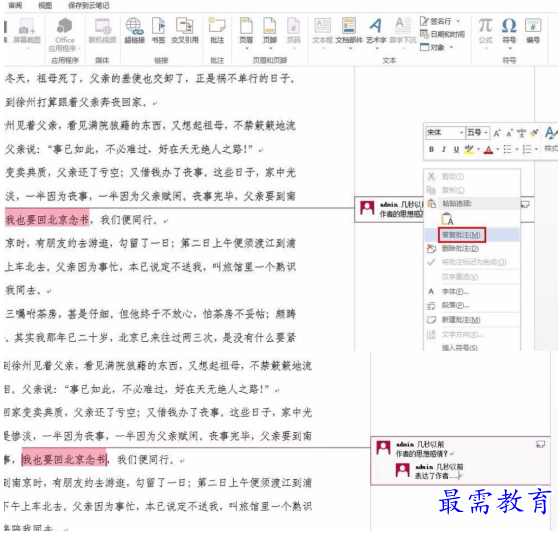Insert 页码 page number
The image size is (560, 533).
pos(294,32)
